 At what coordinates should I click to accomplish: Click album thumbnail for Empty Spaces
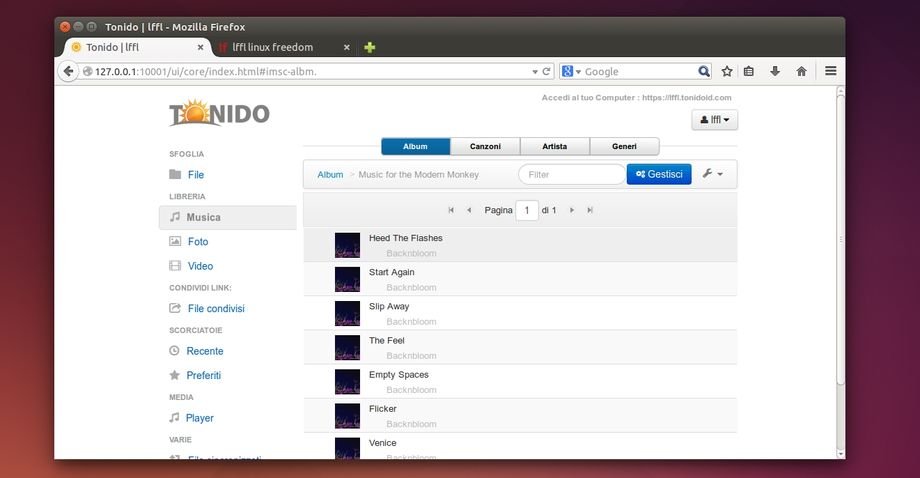pos(347,381)
